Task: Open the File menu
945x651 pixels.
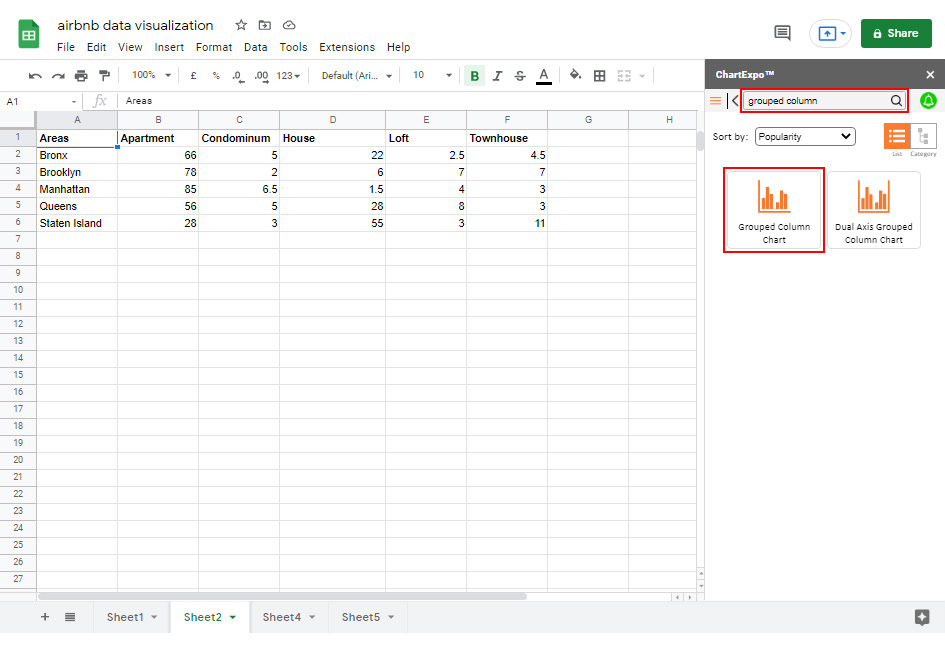Action: pyautogui.click(x=66, y=47)
